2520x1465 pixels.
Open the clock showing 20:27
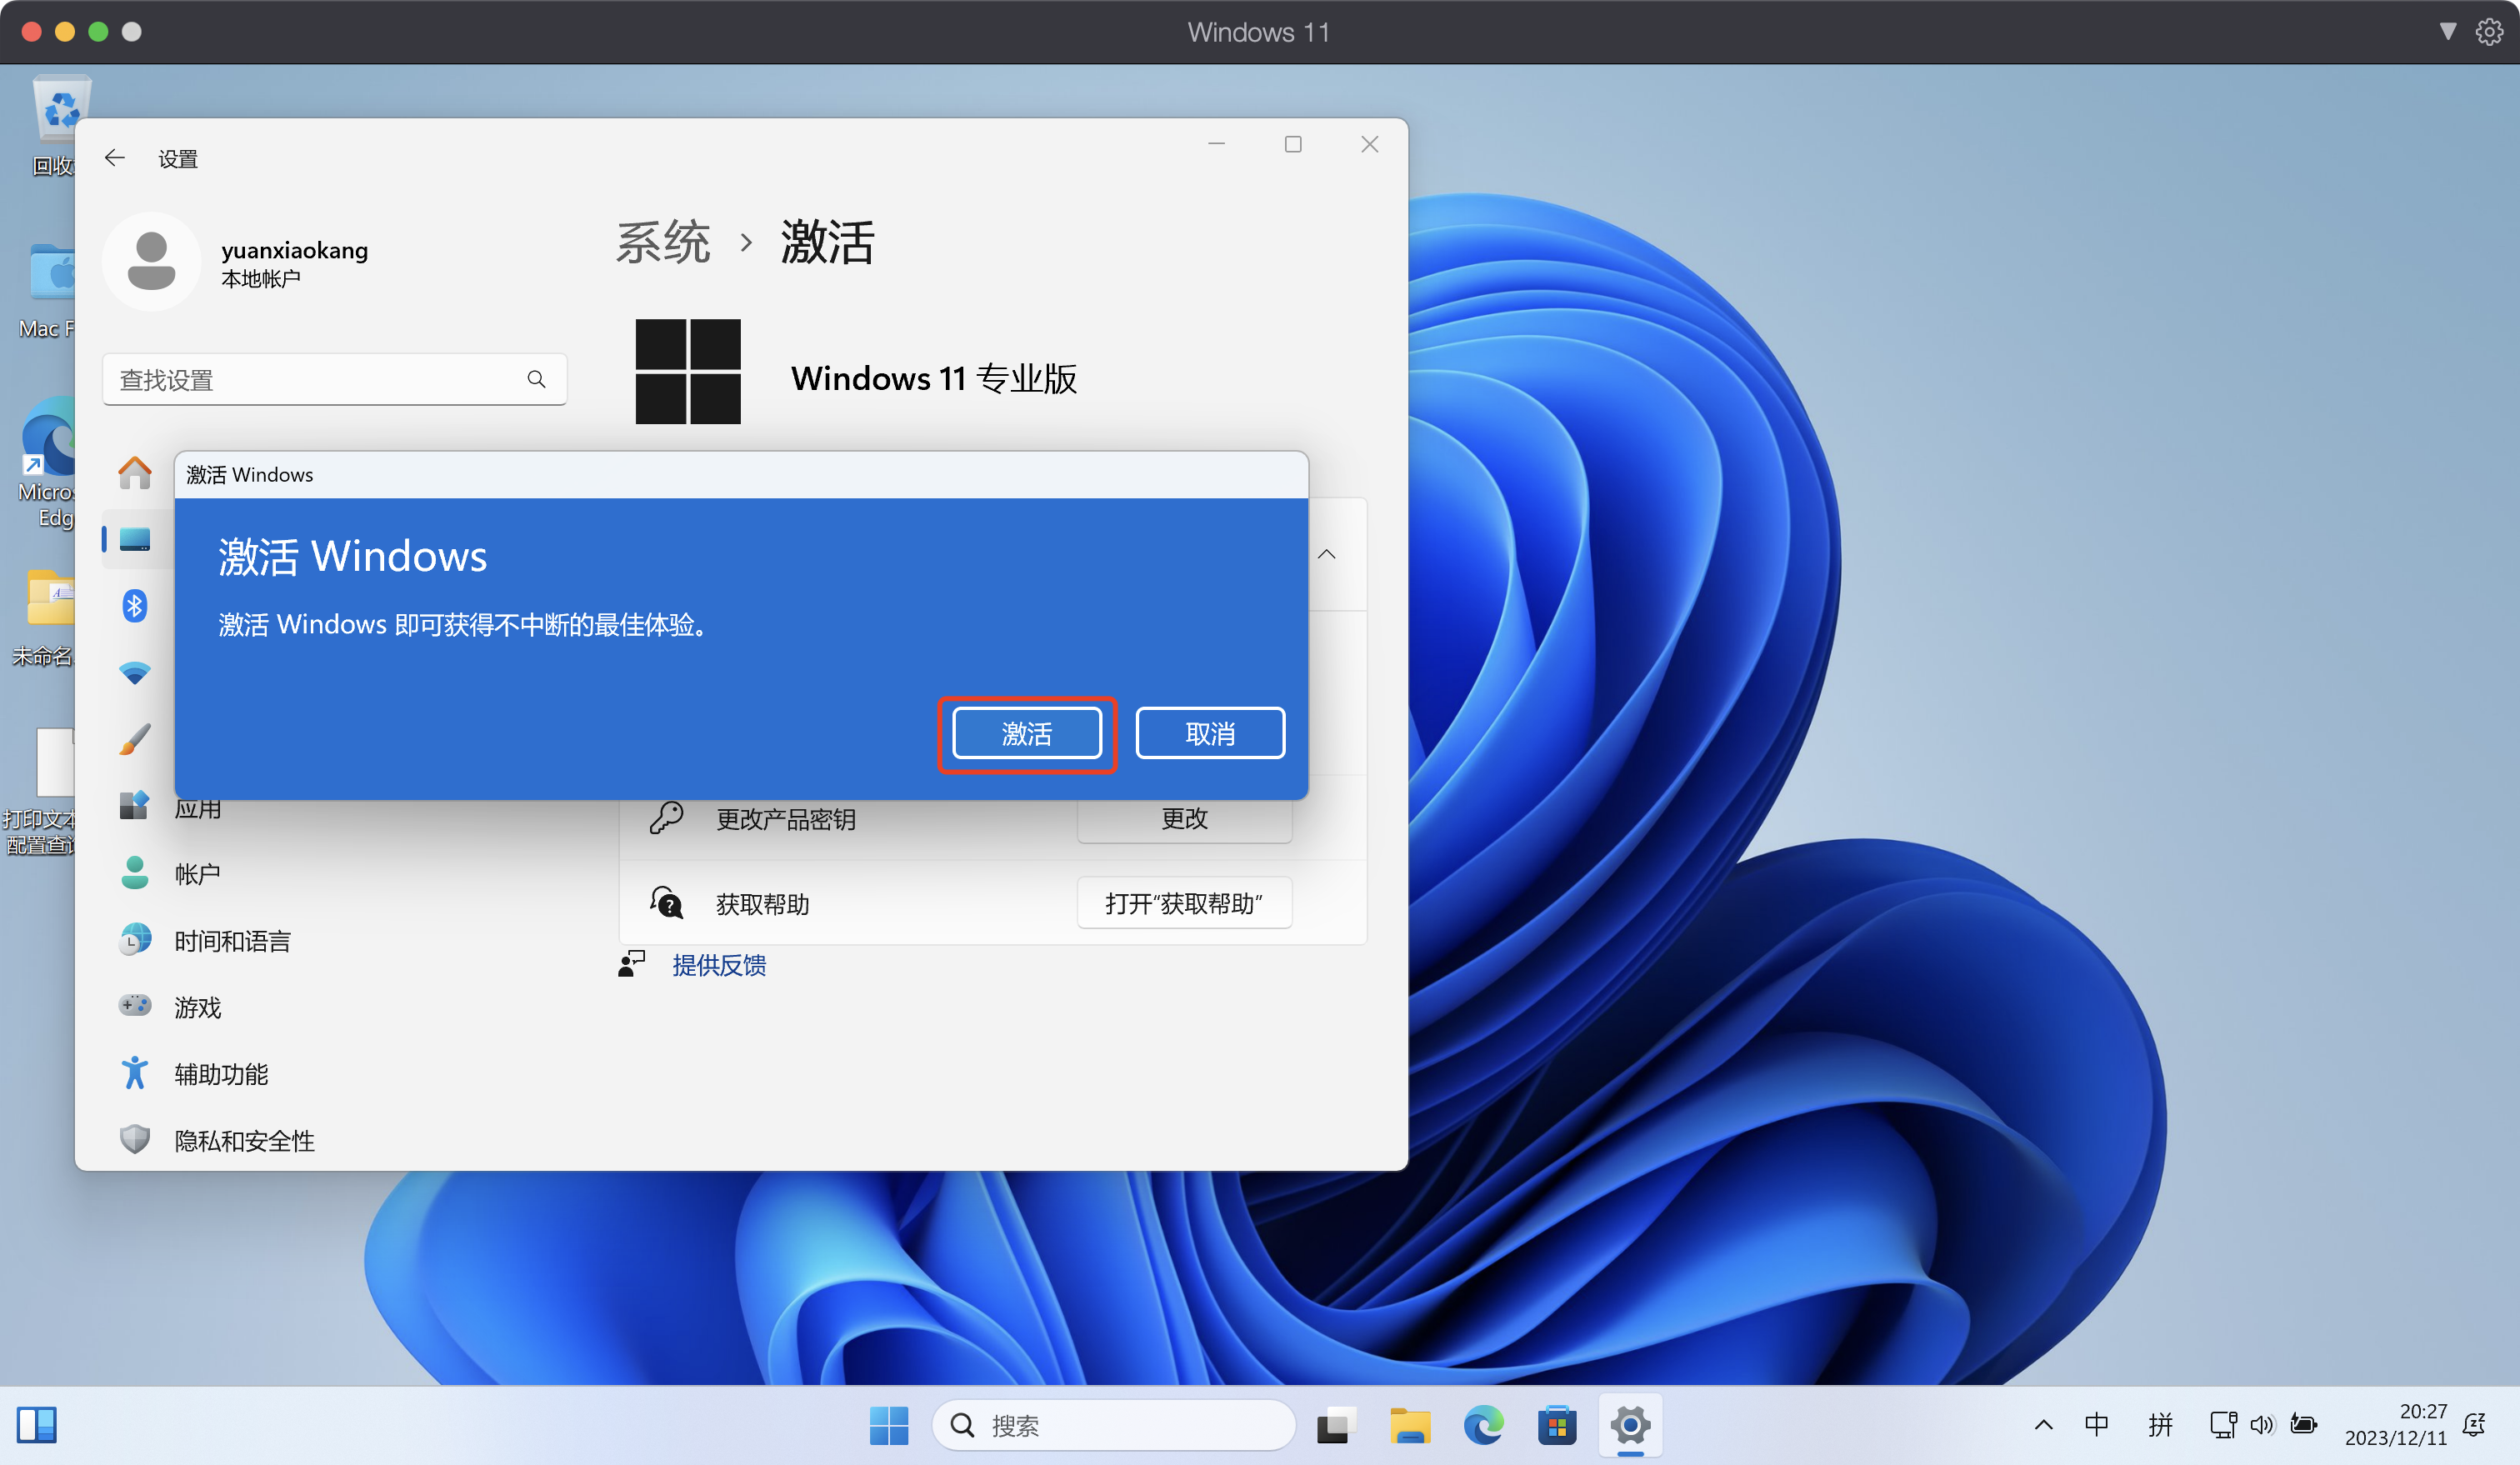point(2395,1425)
